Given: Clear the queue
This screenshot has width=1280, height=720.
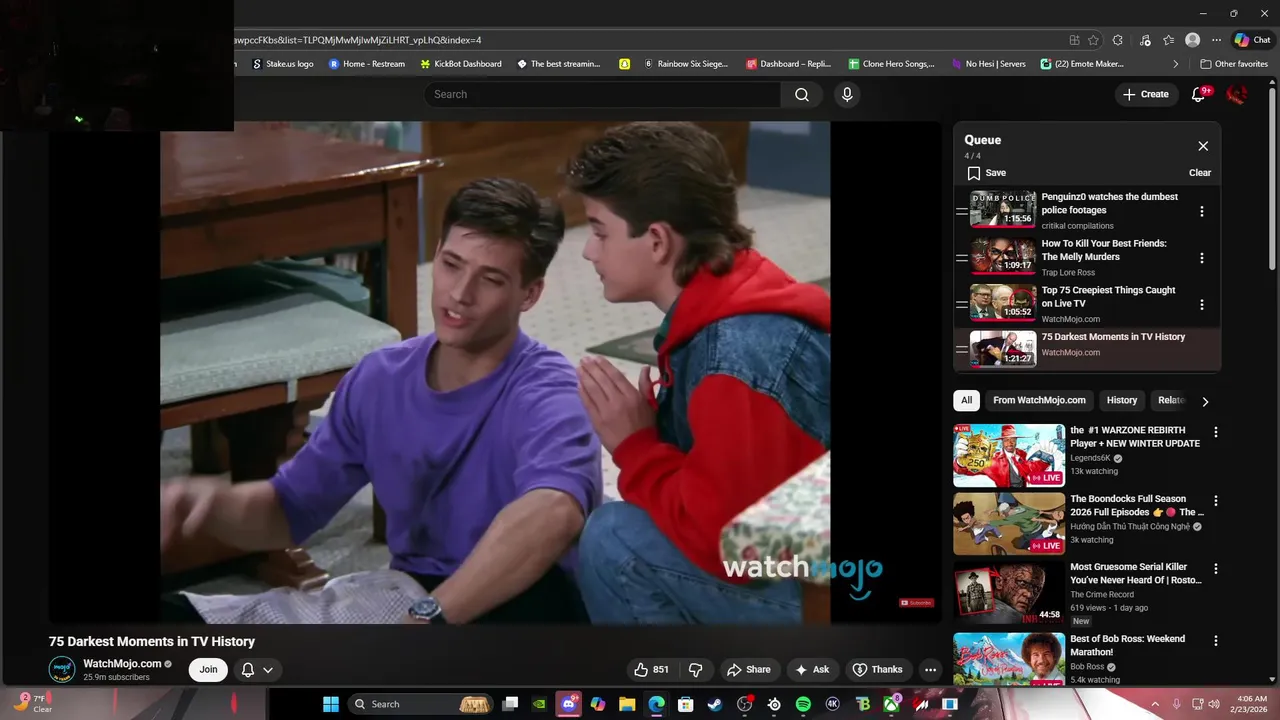Looking at the screenshot, I should [1200, 173].
